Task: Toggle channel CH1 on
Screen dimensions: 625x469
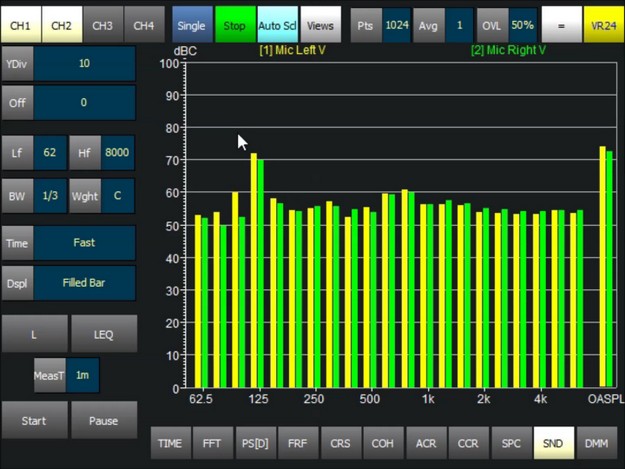Action: click(20, 25)
